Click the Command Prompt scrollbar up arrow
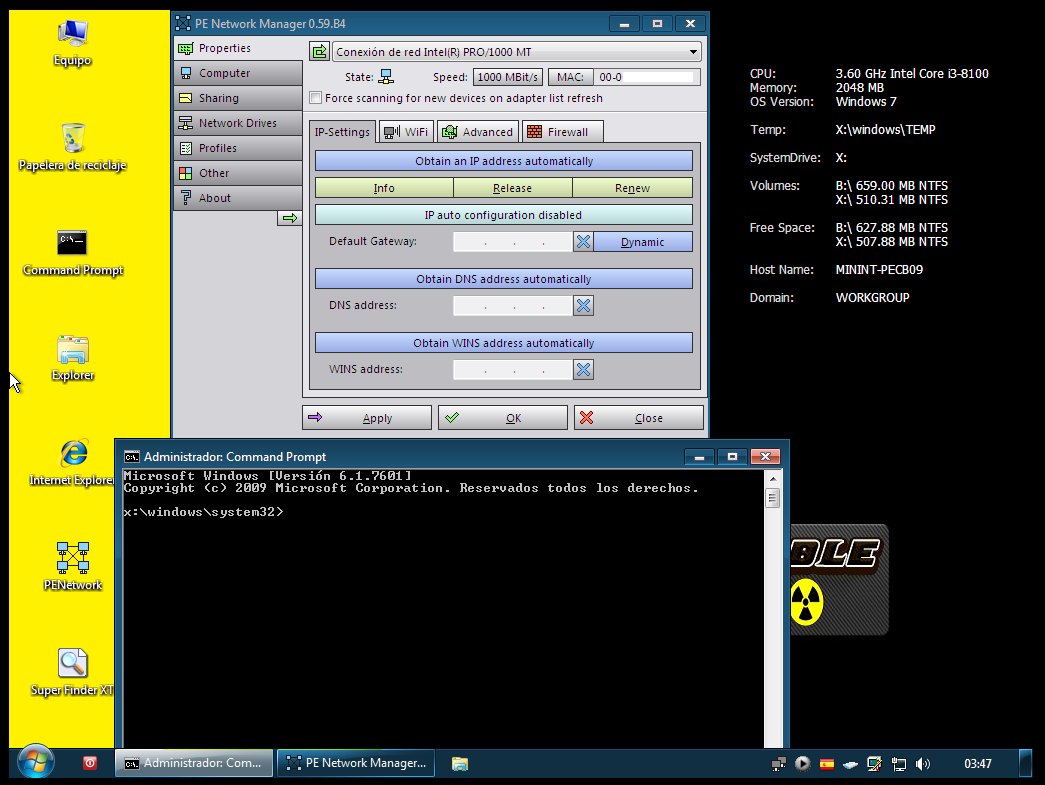The height and width of the screenshot is (785, 1045). [x=772, y=478]
